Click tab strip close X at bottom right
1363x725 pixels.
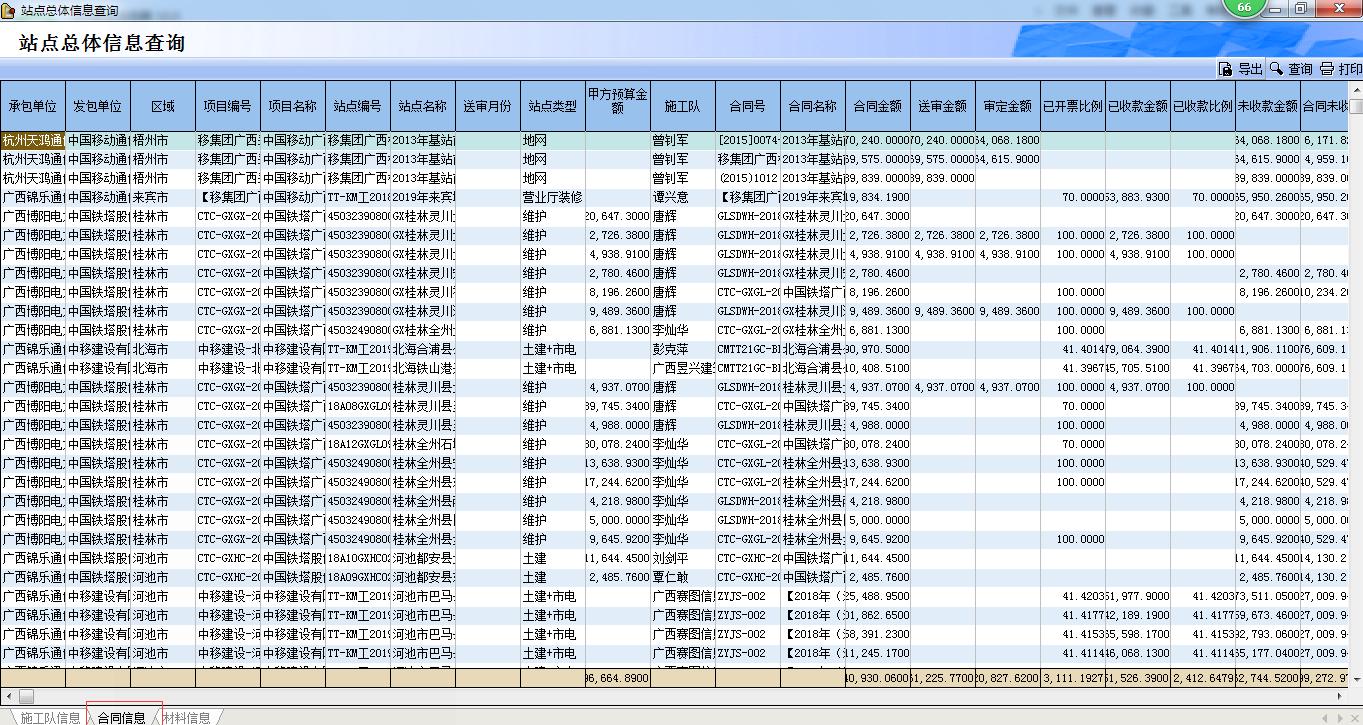pos(1353,718)
